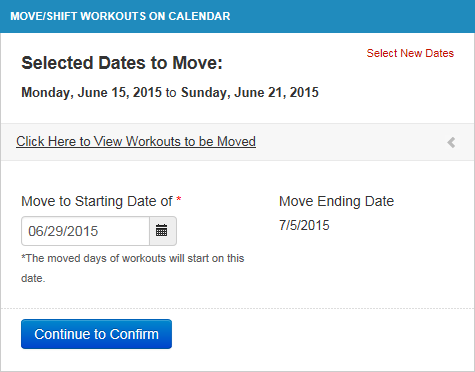The width and height of the screenshot is (475, 372).
Task: Click the blue header bar's empty area
Action: click(350, 16)
